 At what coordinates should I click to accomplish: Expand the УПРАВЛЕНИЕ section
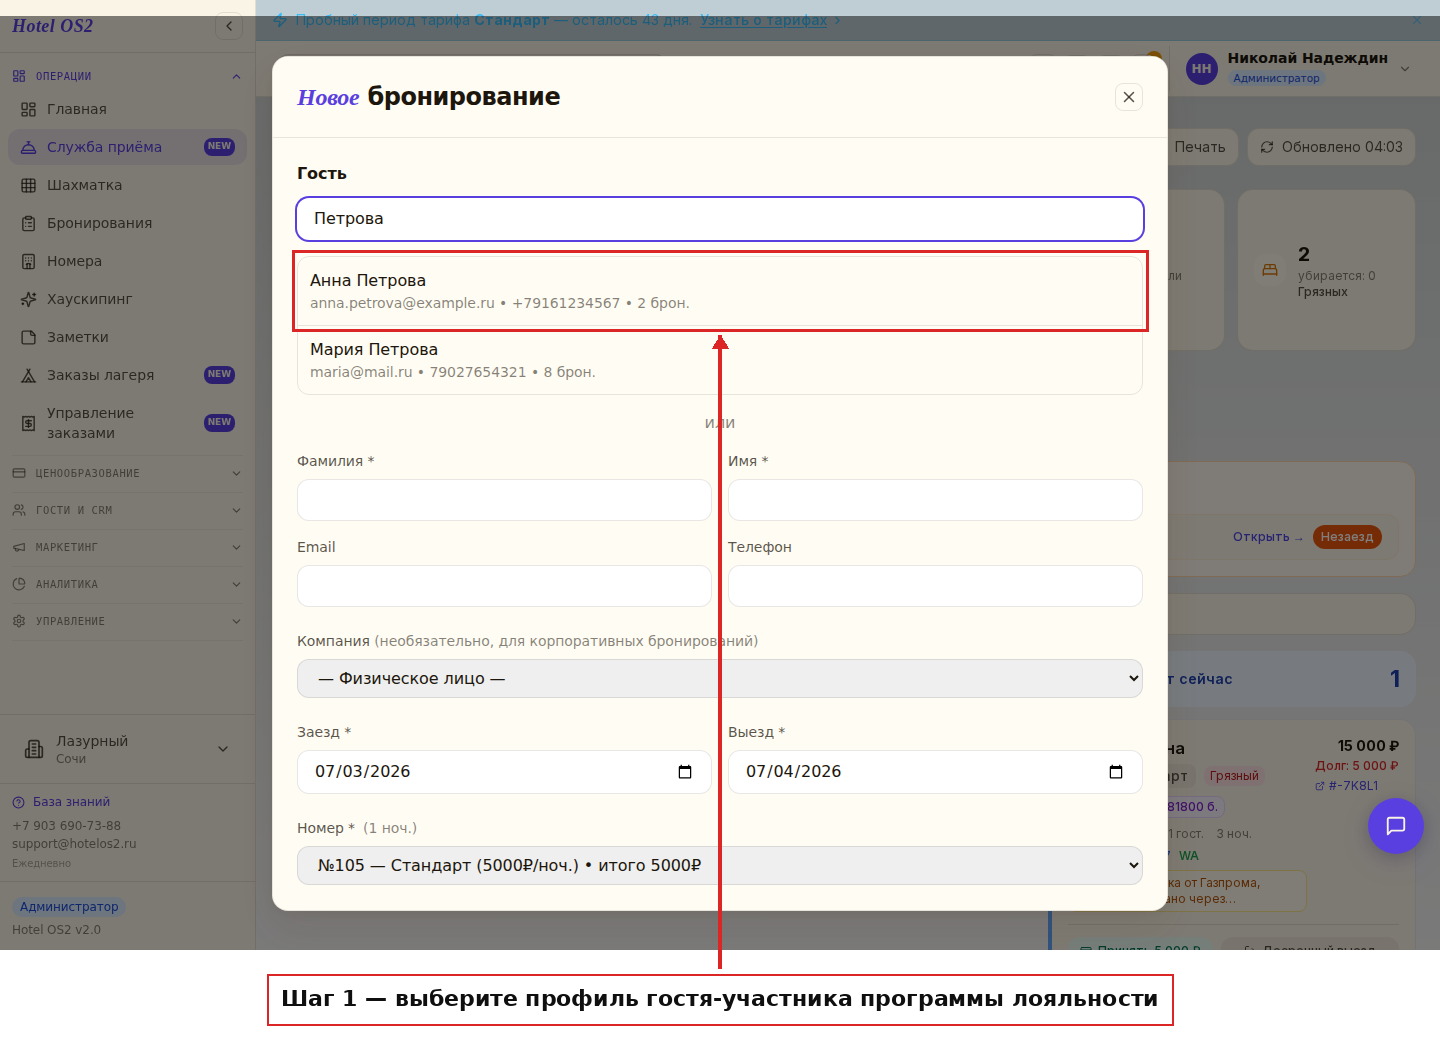[127, 621]
